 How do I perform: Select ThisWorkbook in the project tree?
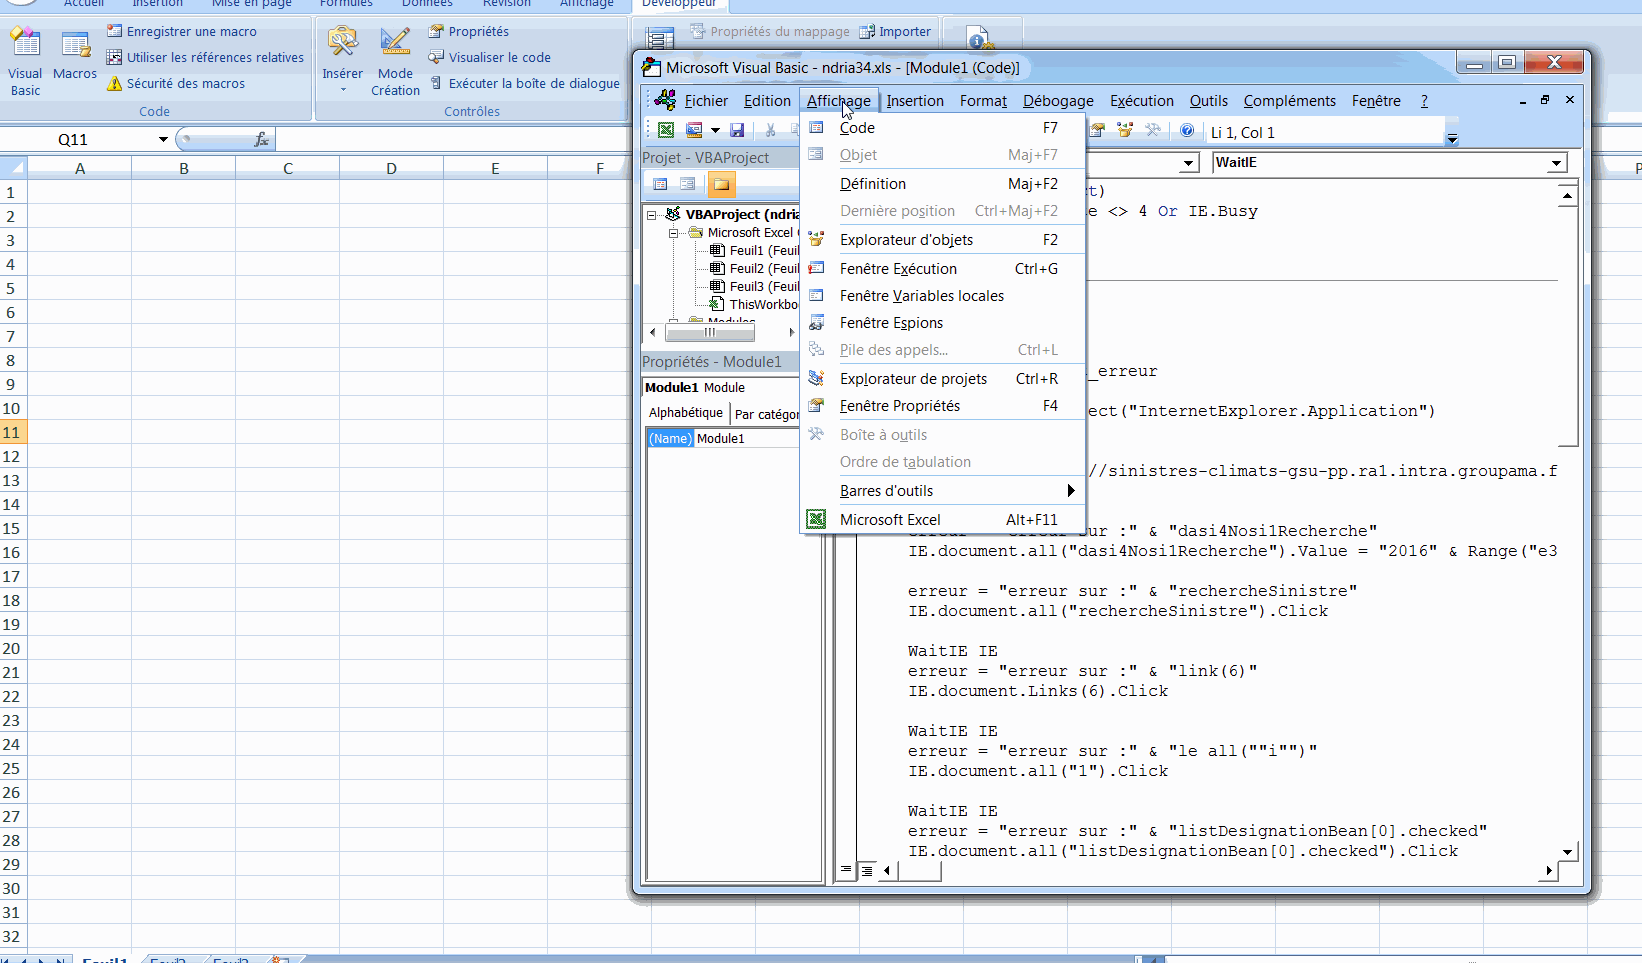click(754, 305)
